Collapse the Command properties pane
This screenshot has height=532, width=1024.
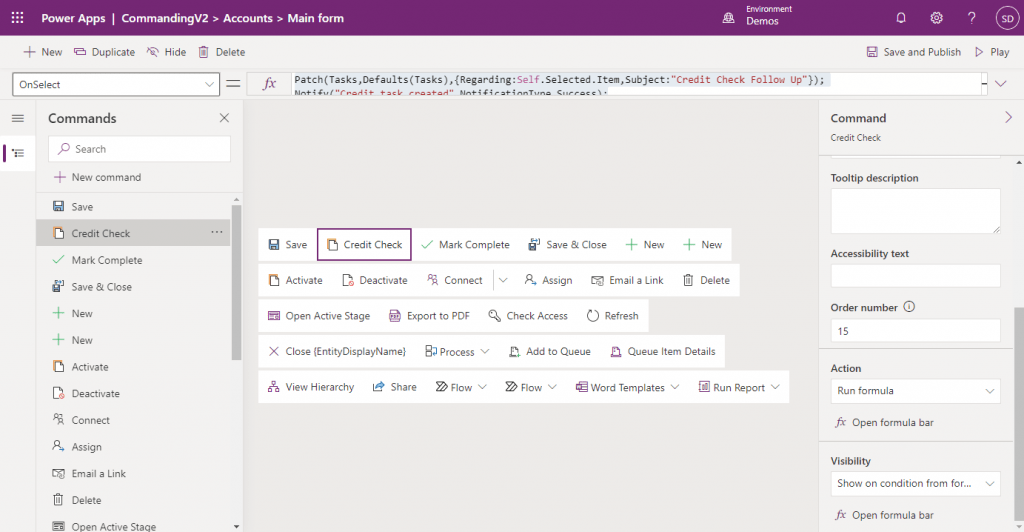(x=1008, y=117)
